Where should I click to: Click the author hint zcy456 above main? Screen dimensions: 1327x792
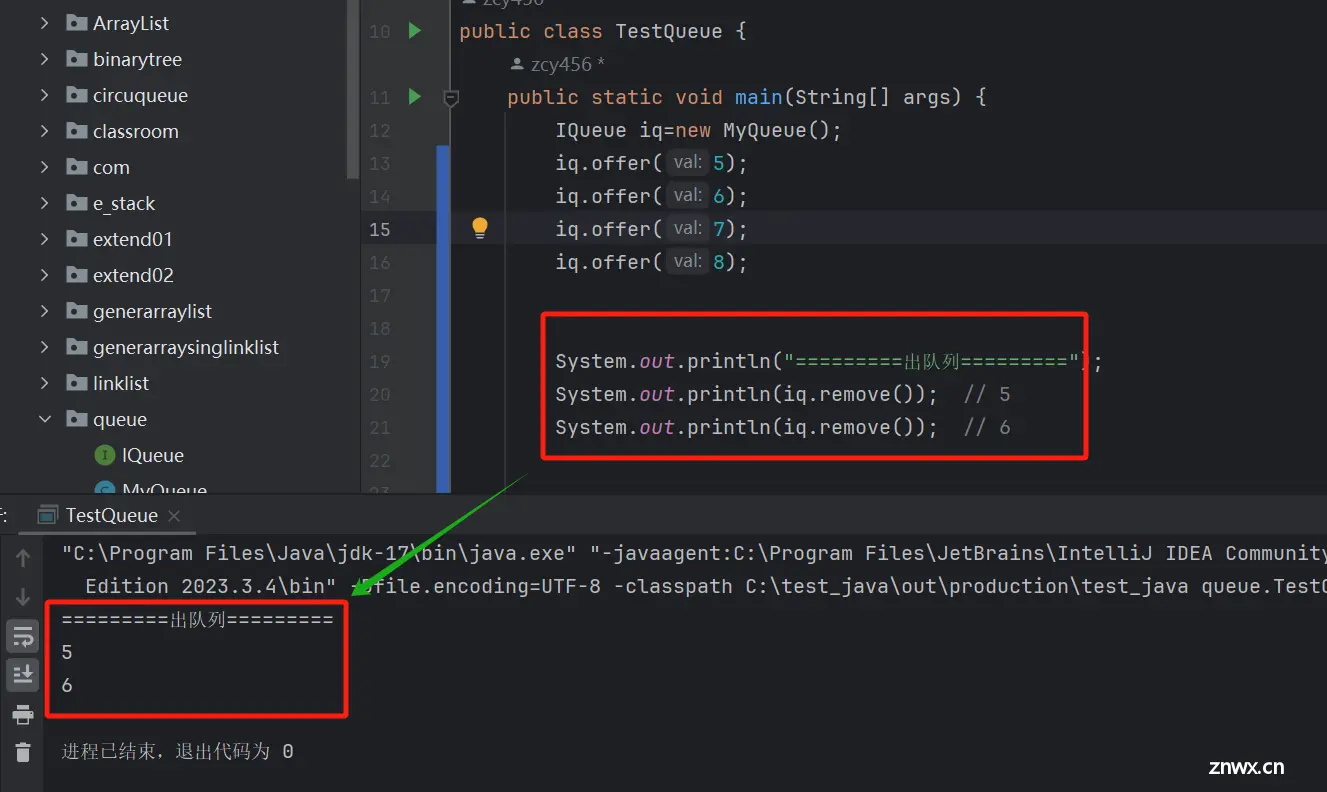pyautogui.click(x=557, y=64)
